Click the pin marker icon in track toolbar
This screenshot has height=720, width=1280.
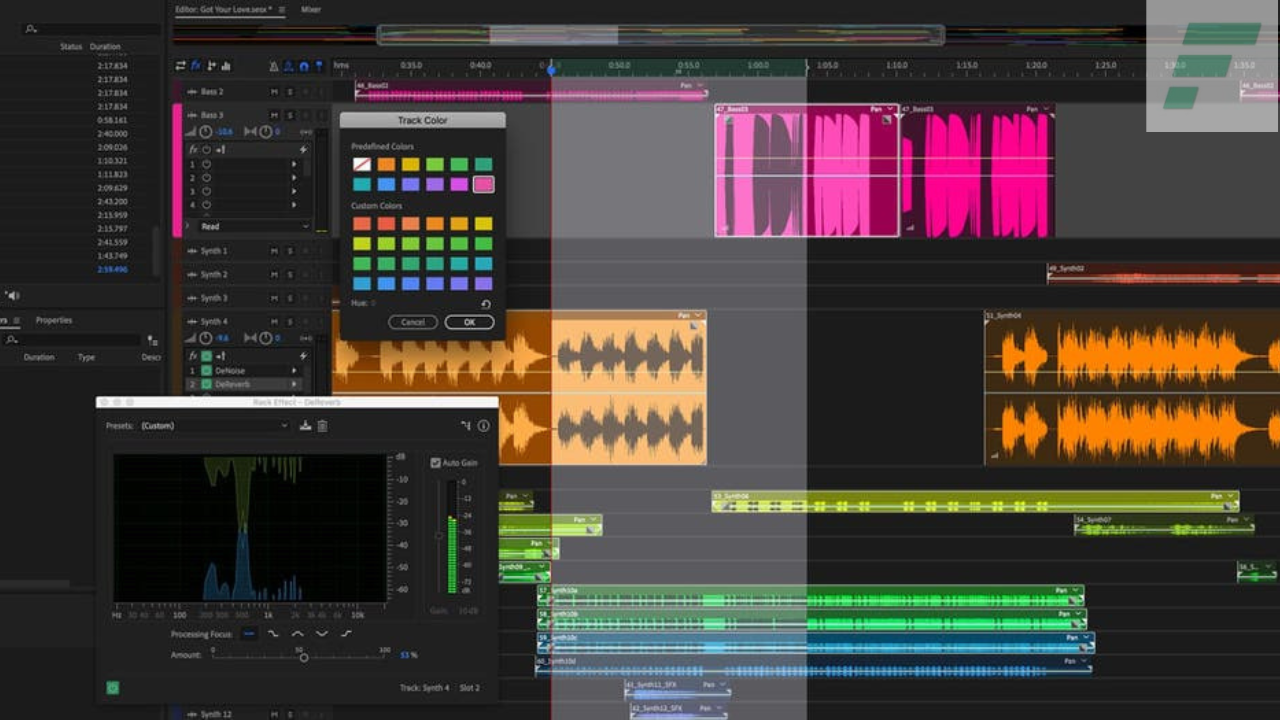[x=319, y=66]
